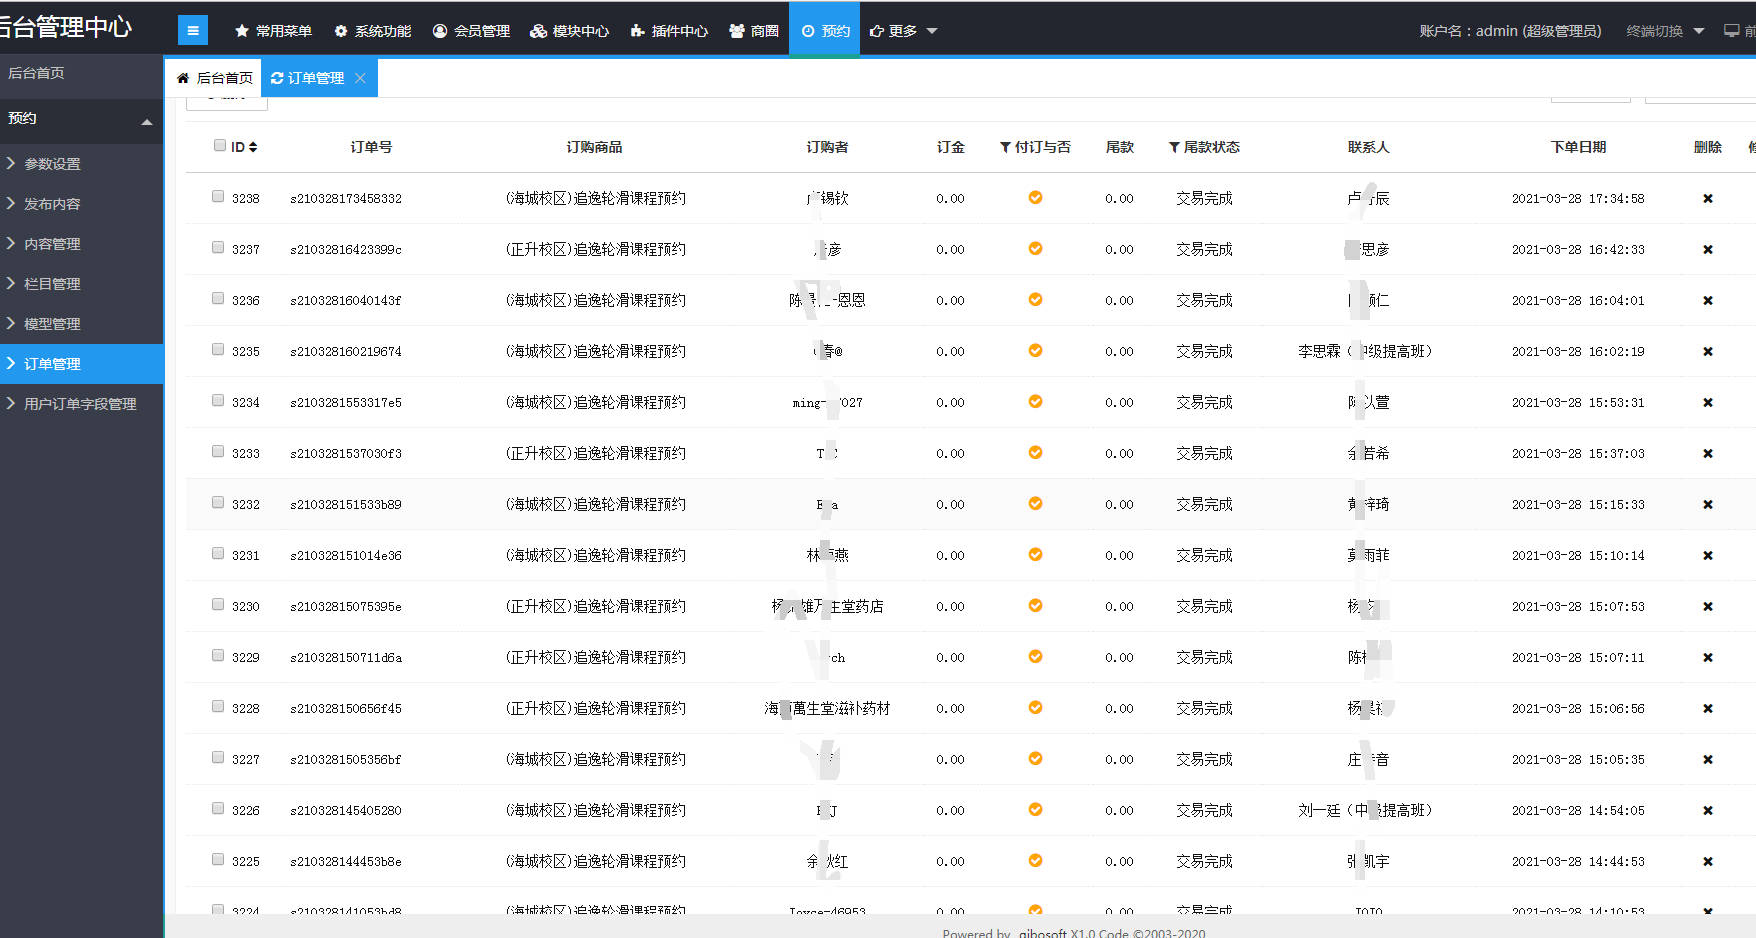Select the checkbox for order 3232
The width and height of the screenshot is (1756, 938).
tap(218, 502)
